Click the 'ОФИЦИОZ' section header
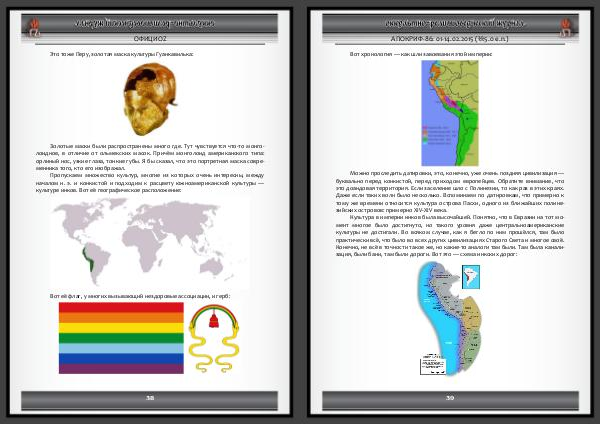 (x=150, y=39)
